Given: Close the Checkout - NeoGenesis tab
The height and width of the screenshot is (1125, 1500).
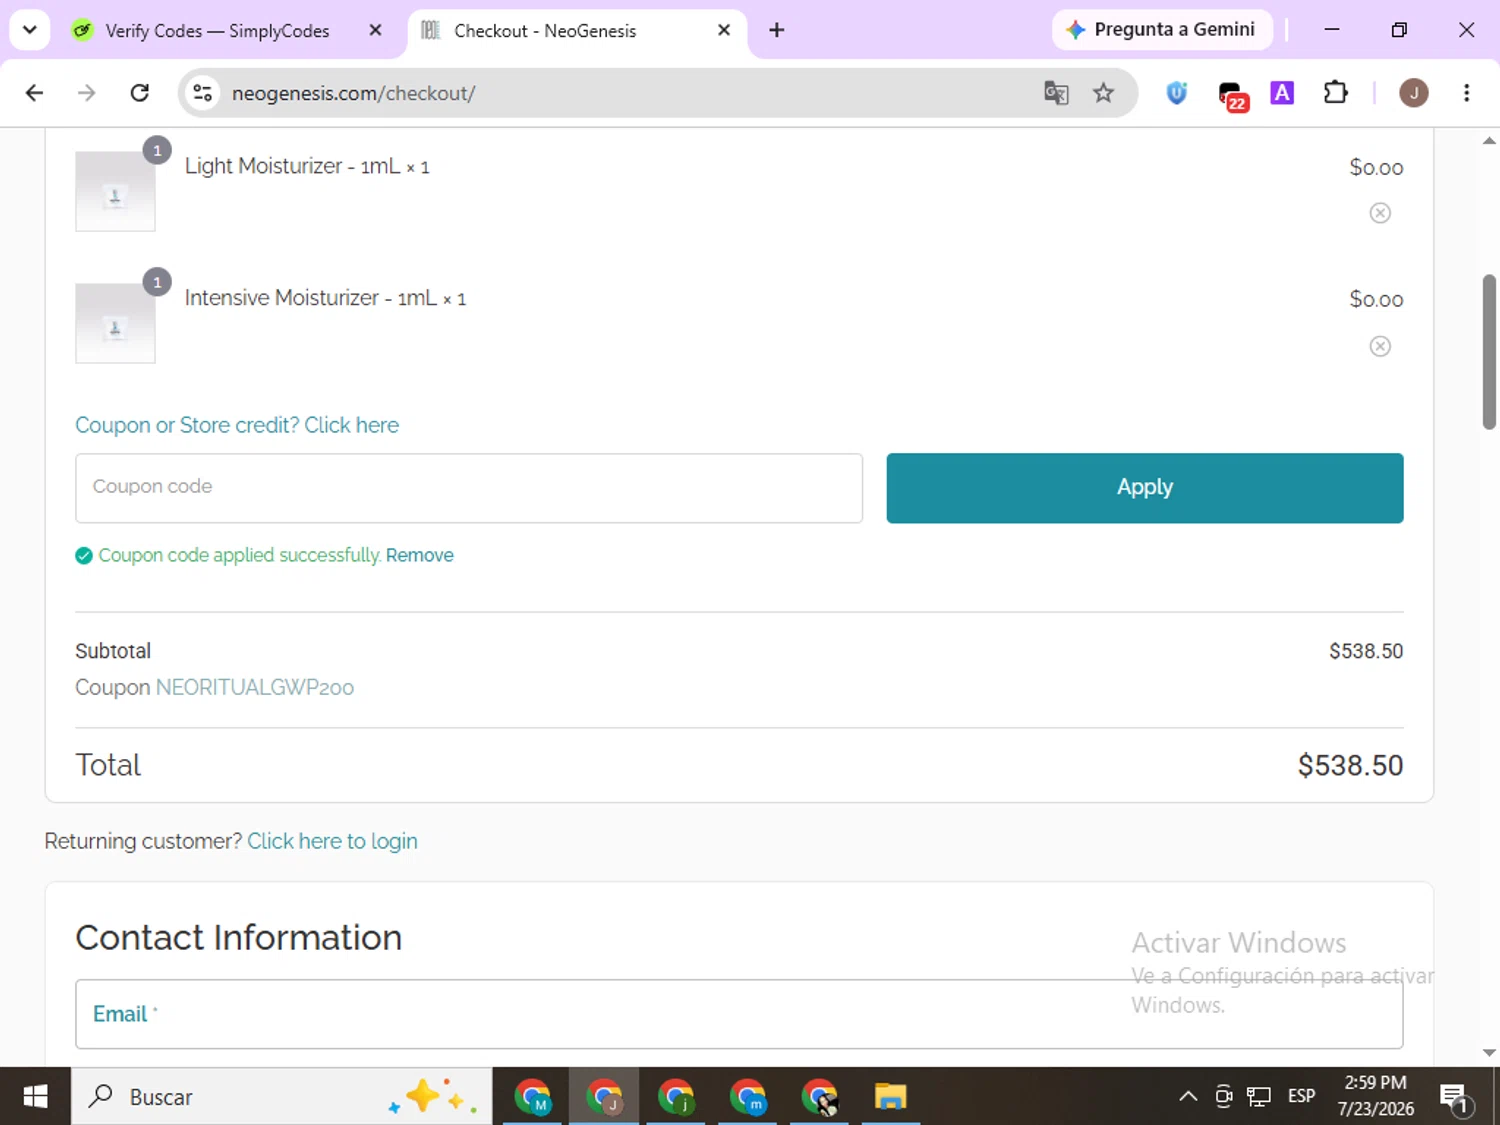Looking at the screenshot, I should click(x=724, y=30).
